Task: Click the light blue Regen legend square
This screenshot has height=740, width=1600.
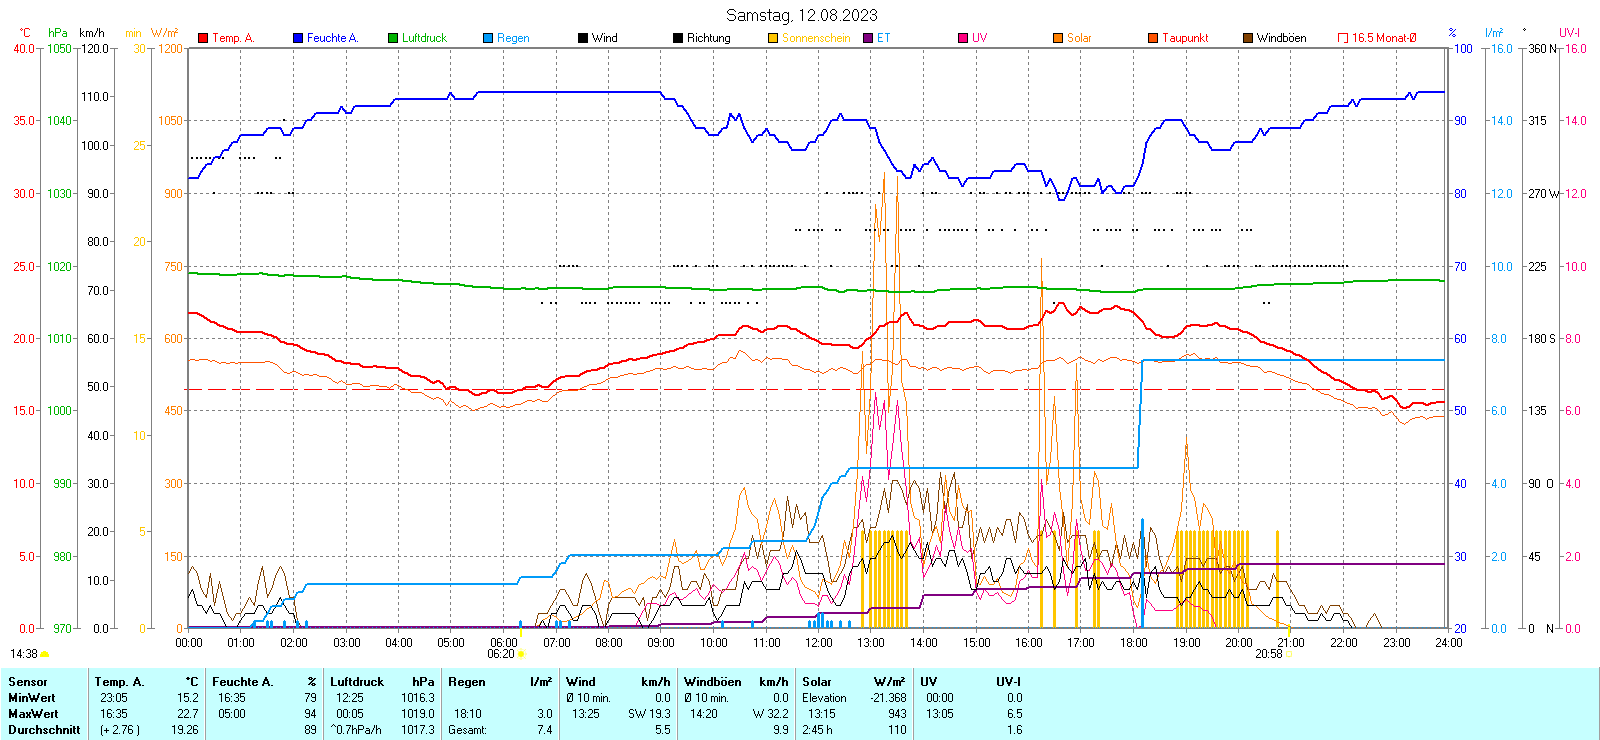Action: (x=488, y=38)
